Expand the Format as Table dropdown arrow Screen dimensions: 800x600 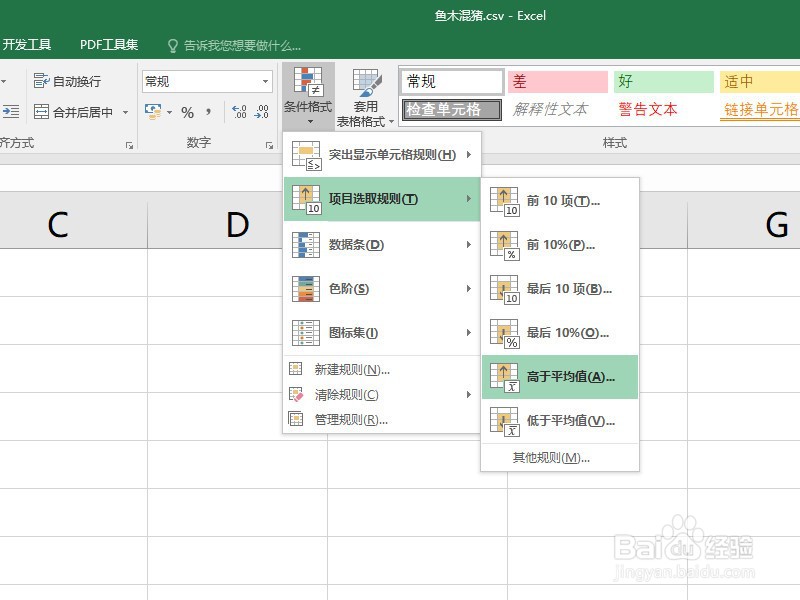coord(391,122)
